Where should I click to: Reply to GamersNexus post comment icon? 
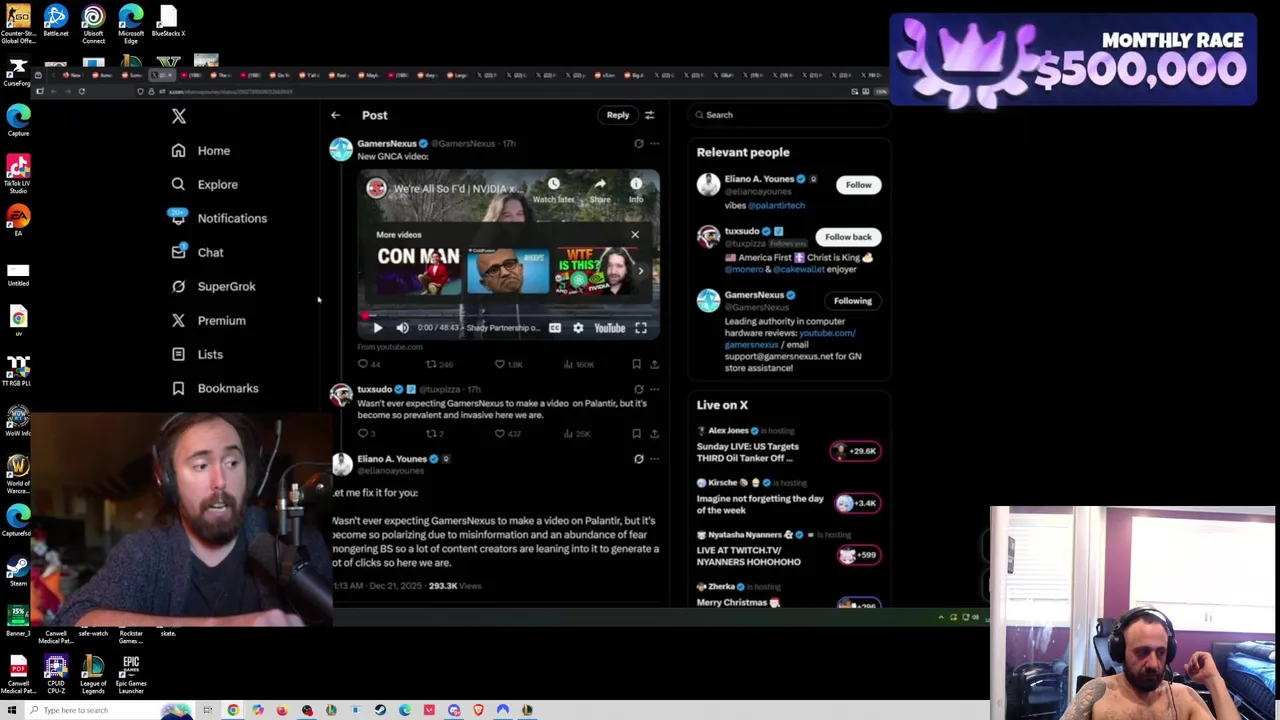[x=363, y=365]
